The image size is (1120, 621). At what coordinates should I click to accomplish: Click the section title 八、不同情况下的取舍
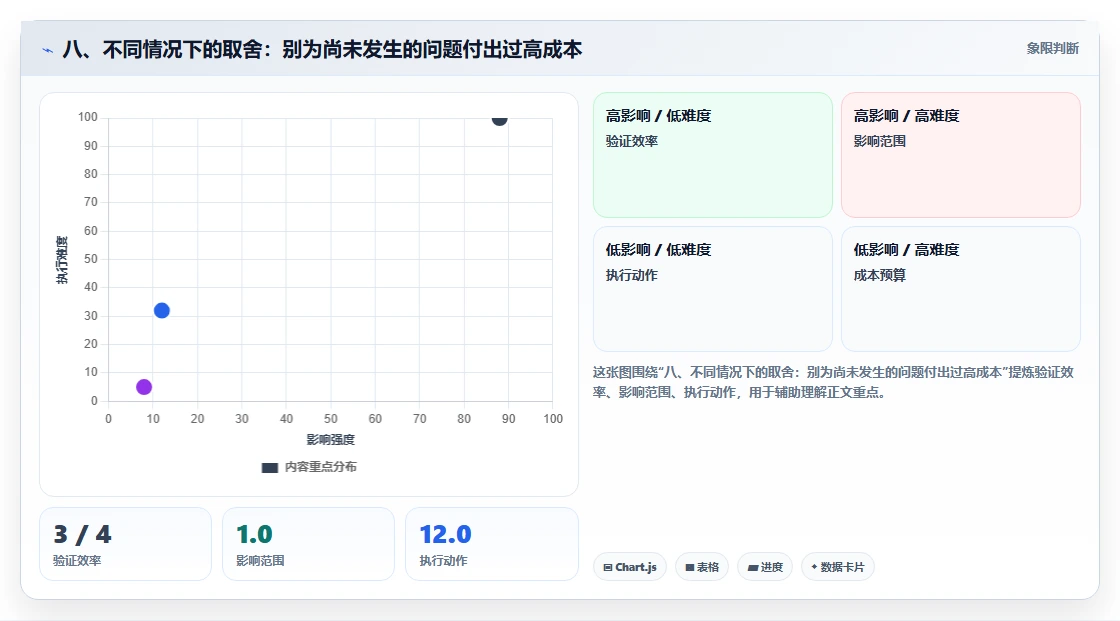(x=322, y=49)
